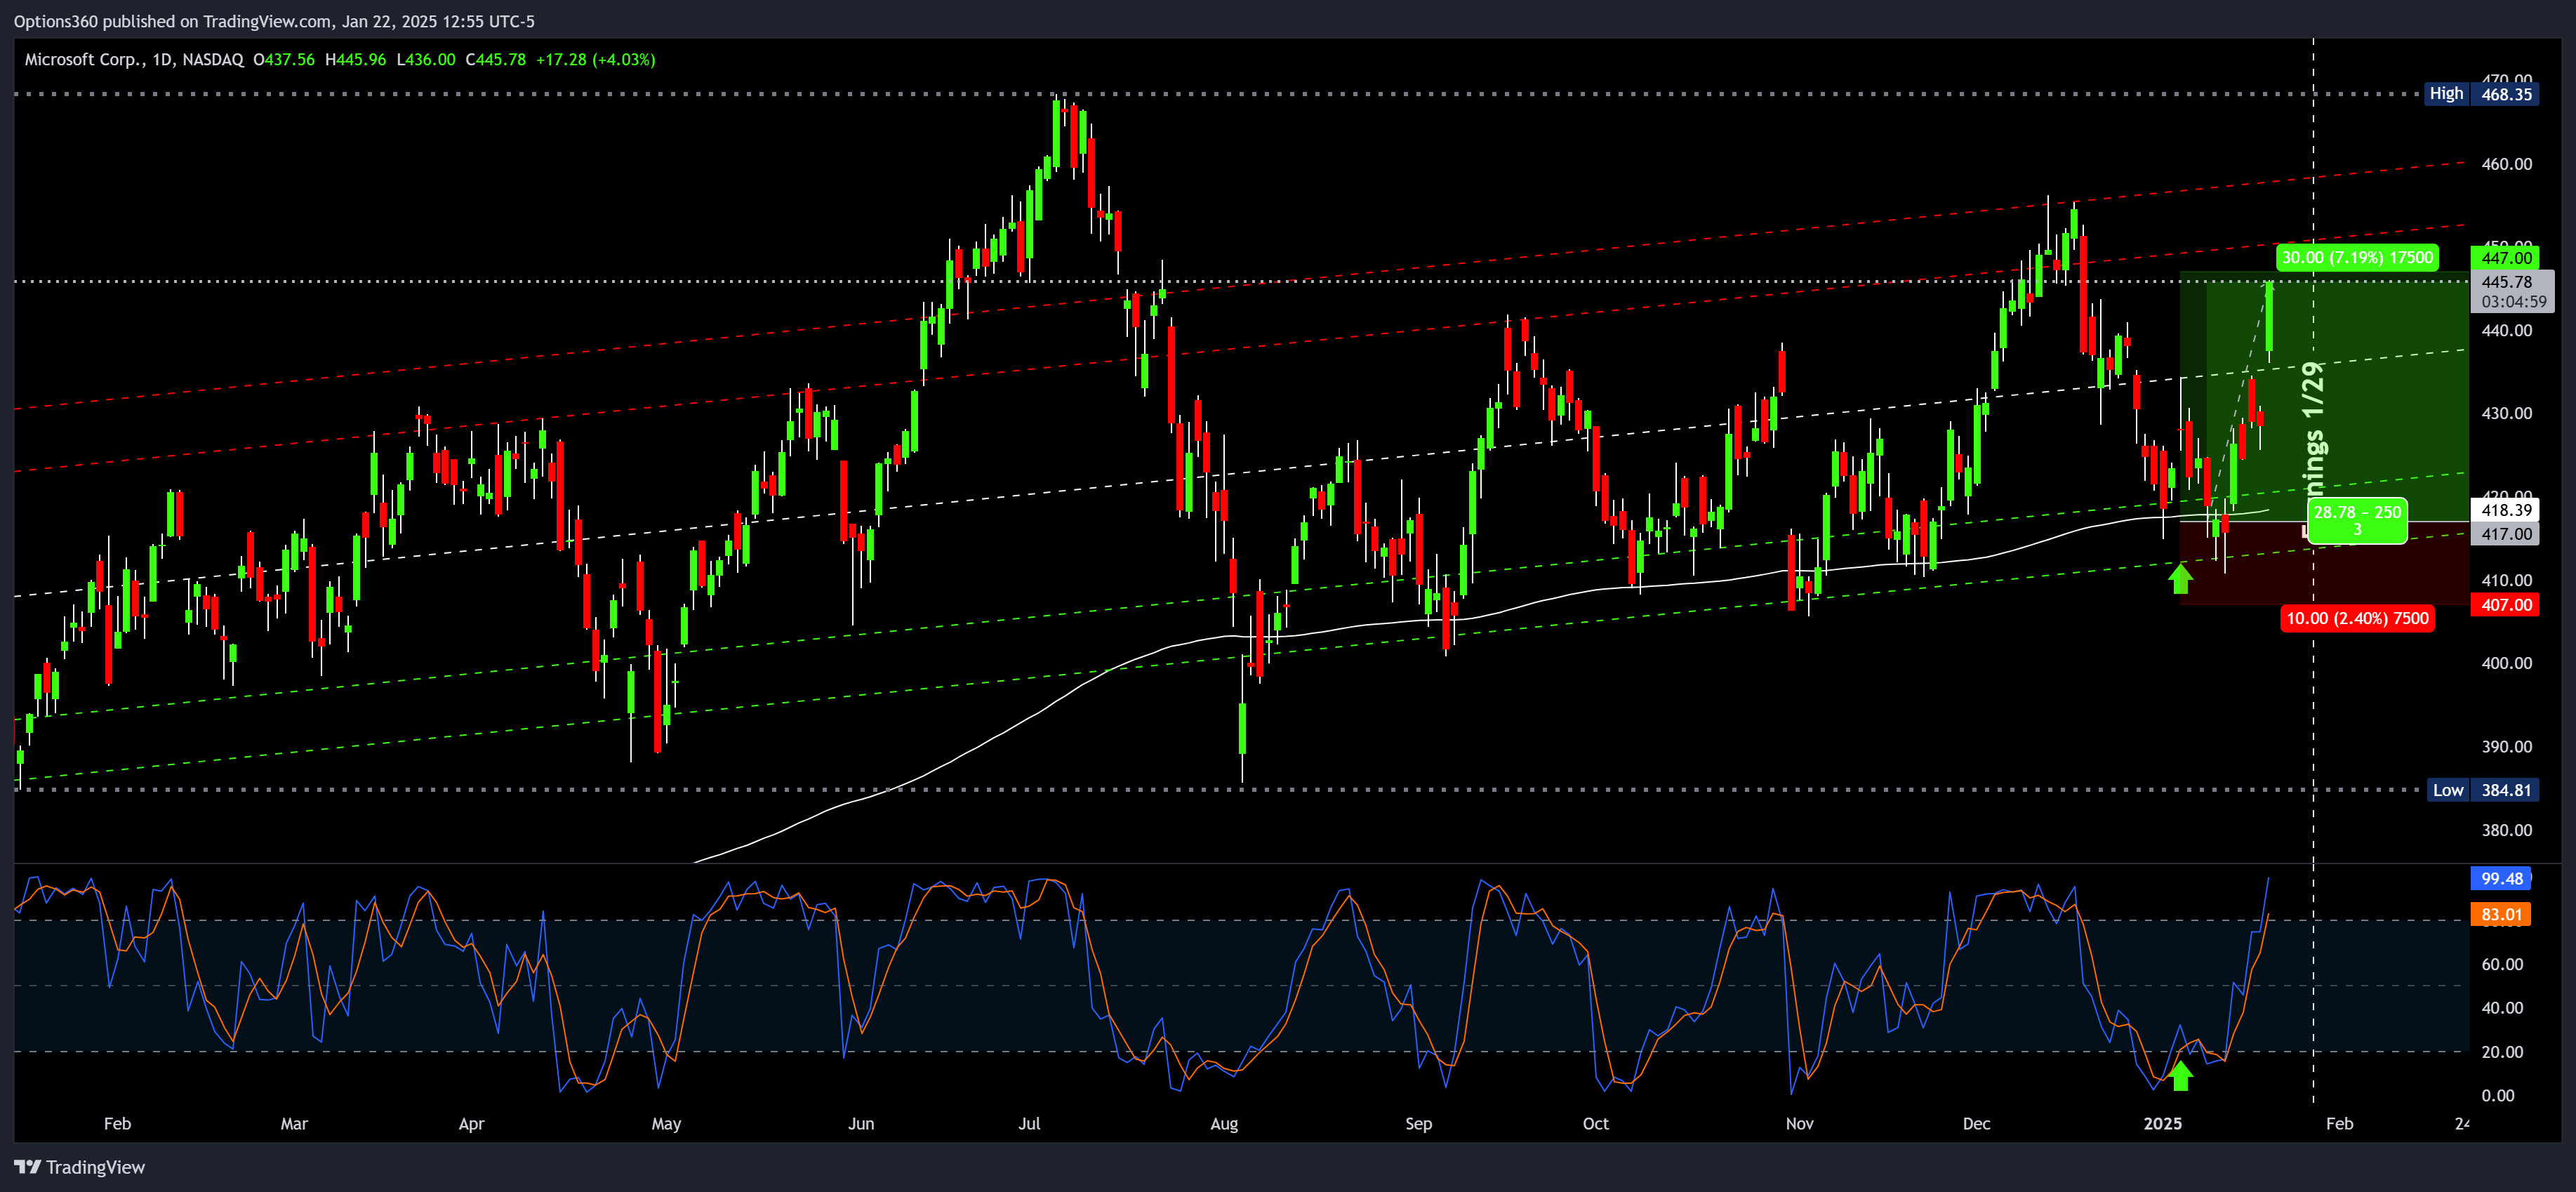Click the 390.00 price axis label
2576x1192 pixels.
2506,747
